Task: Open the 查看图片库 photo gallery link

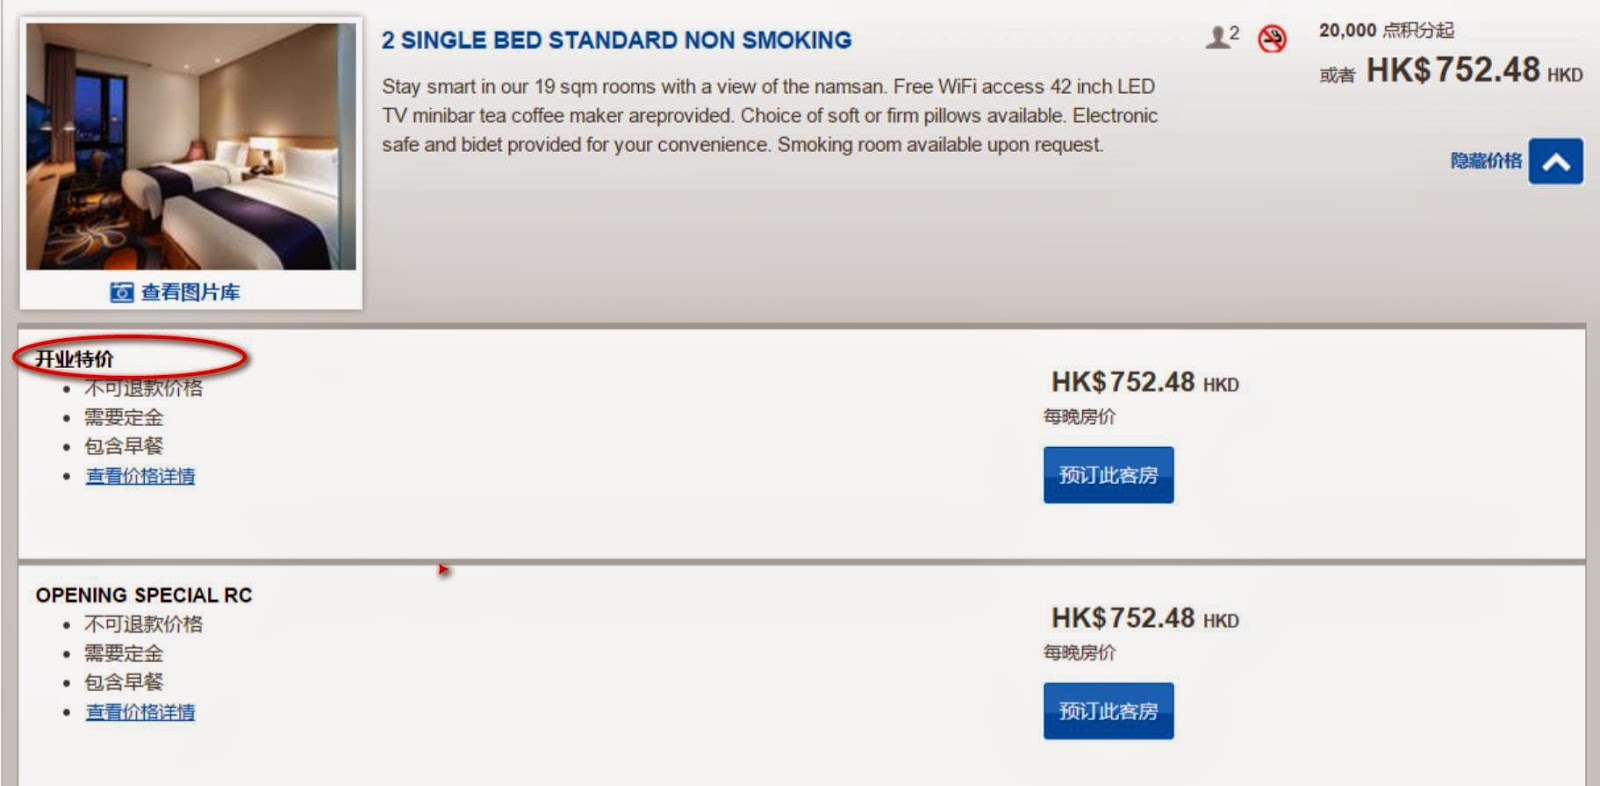Action: pyautogui.click(x=190, y=292)
